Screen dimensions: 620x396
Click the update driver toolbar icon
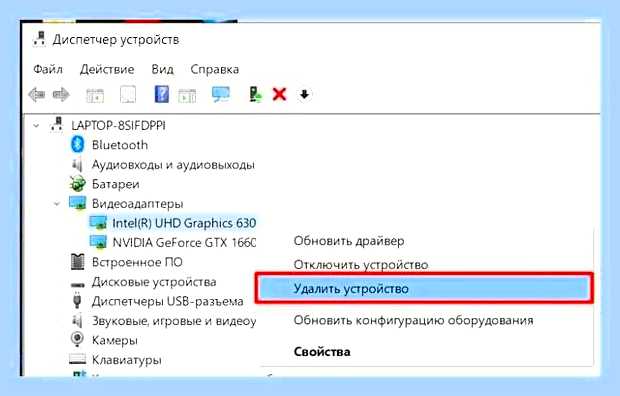click(x=255, y=95)
